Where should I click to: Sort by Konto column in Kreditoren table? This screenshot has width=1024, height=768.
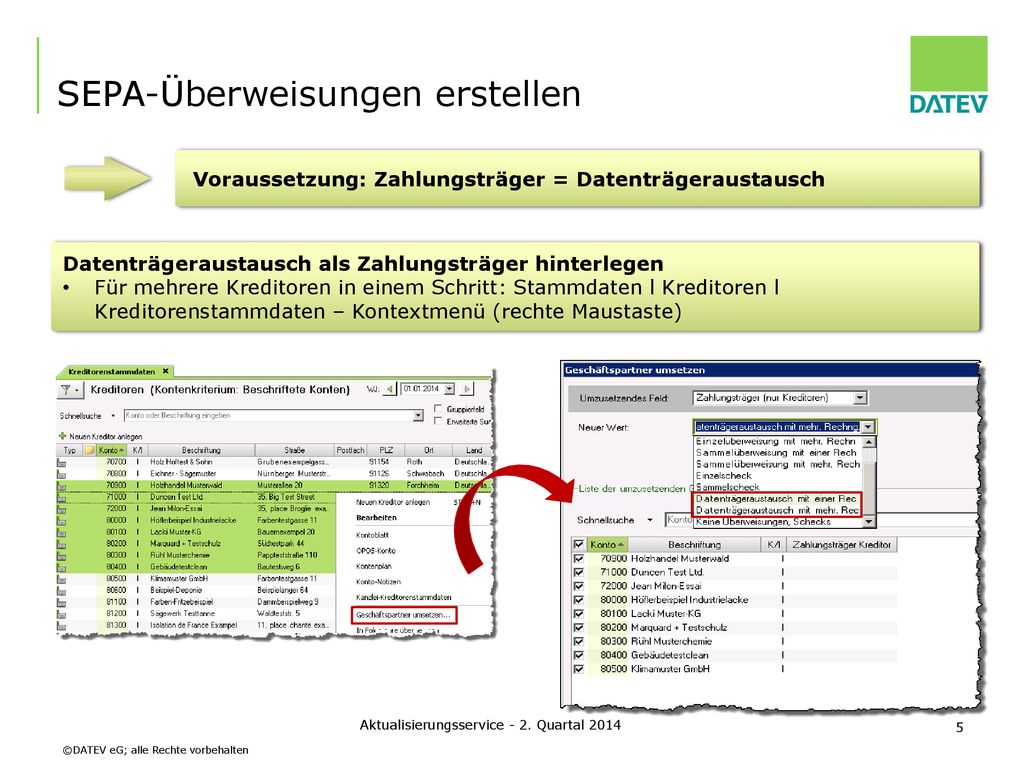112,450
